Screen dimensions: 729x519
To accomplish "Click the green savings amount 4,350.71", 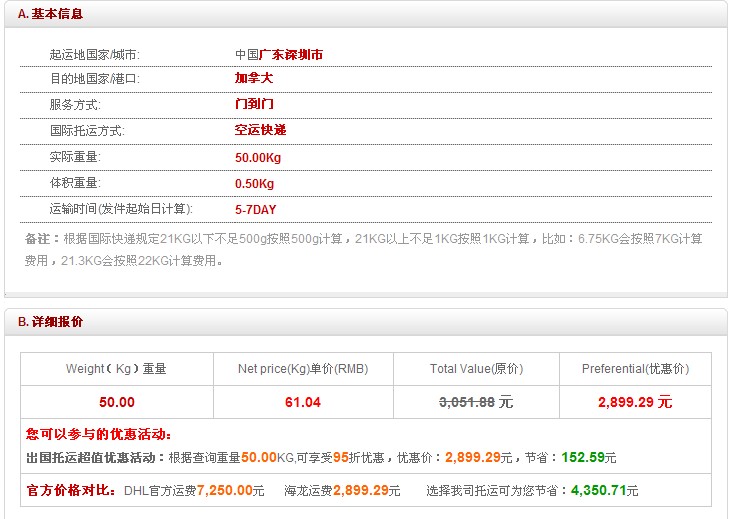I will pyautogui.click(x=596, y=491).
